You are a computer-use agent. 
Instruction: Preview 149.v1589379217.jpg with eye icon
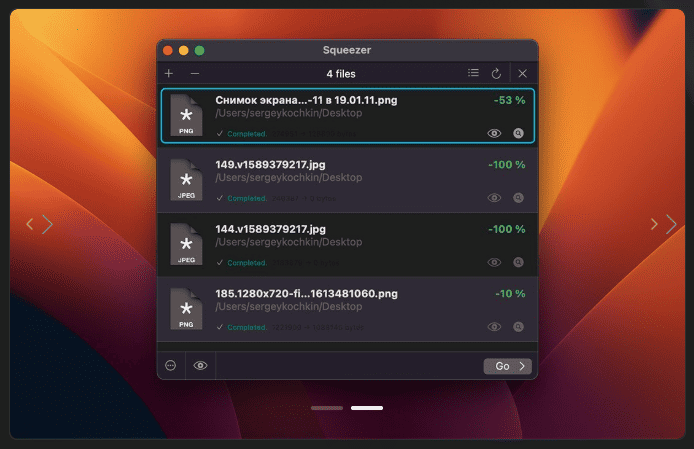(x=494, y=198)
